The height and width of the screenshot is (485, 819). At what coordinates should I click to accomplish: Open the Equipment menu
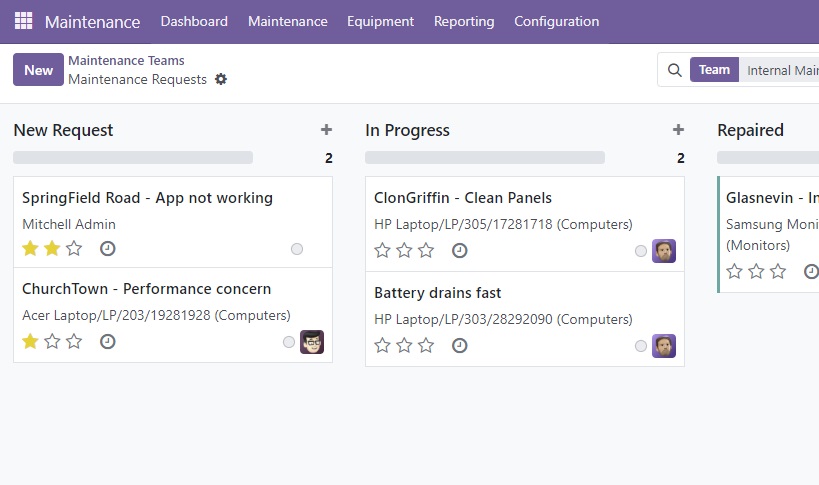(380, 21)
